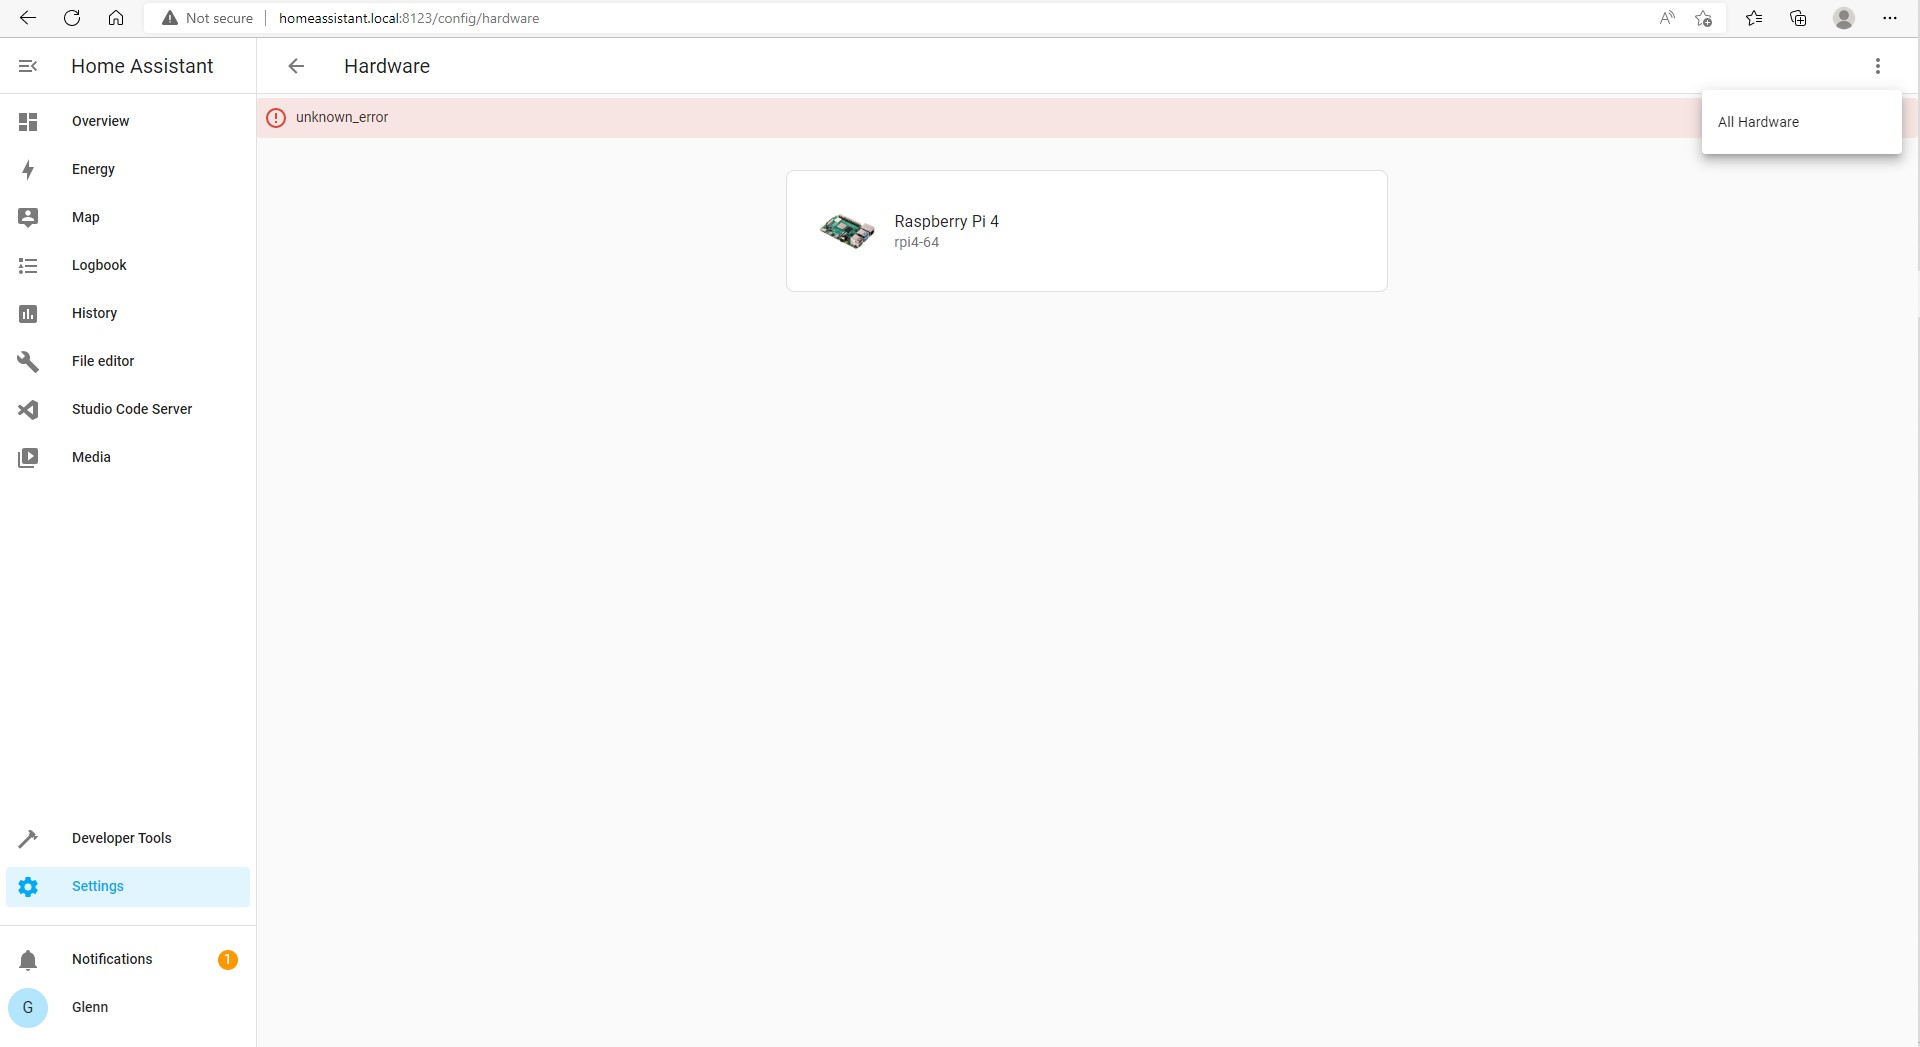The width and height of the screenshot is (1920, 1047).
Task: Open the Media sidebar label
Action: click(x=91, y=457)
